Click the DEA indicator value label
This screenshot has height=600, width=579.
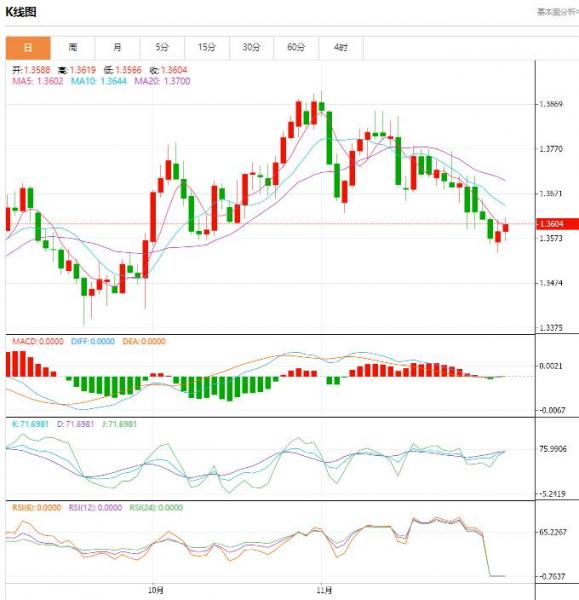click(x=144, y=341)
